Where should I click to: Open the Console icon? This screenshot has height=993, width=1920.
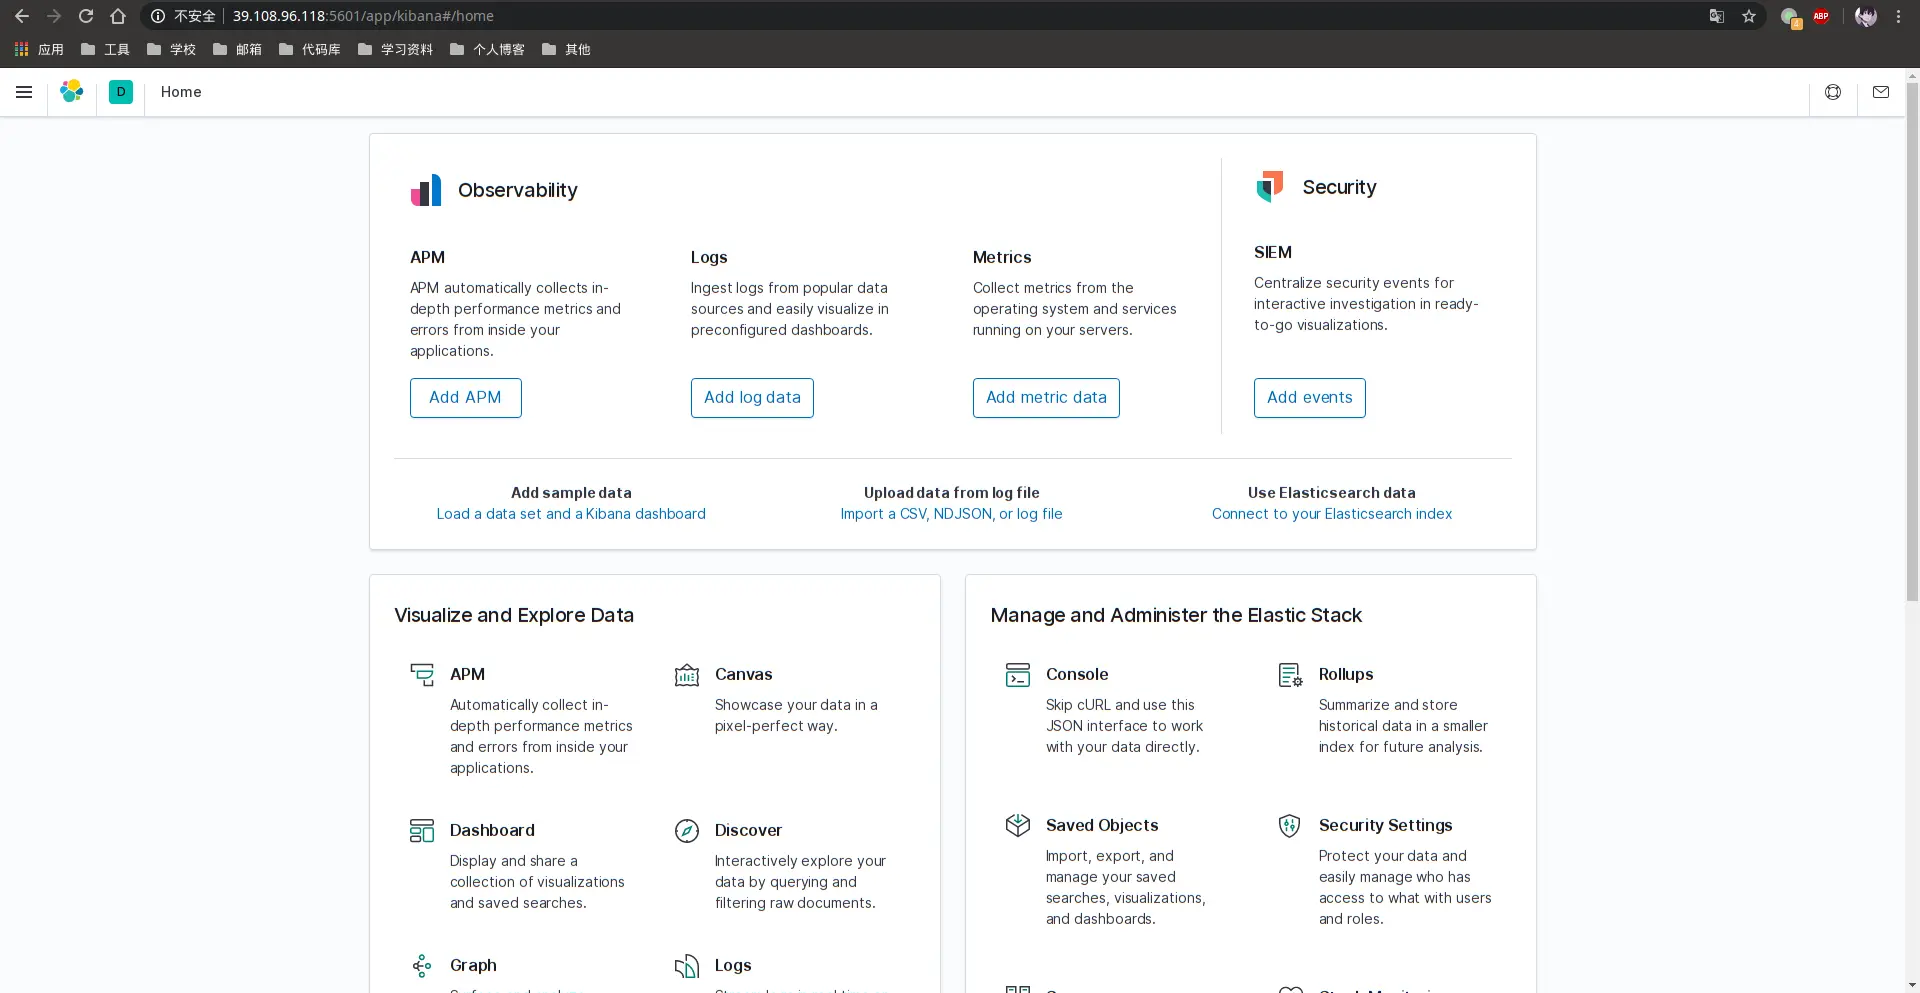(x=1018, y=675)
